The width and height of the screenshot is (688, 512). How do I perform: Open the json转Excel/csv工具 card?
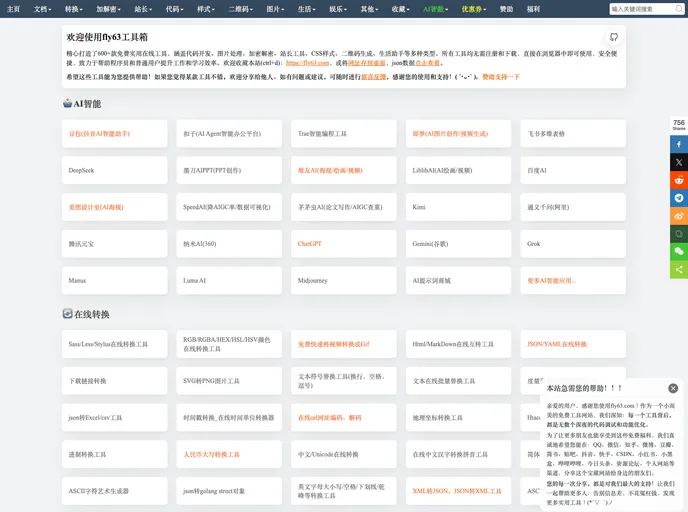115,418
